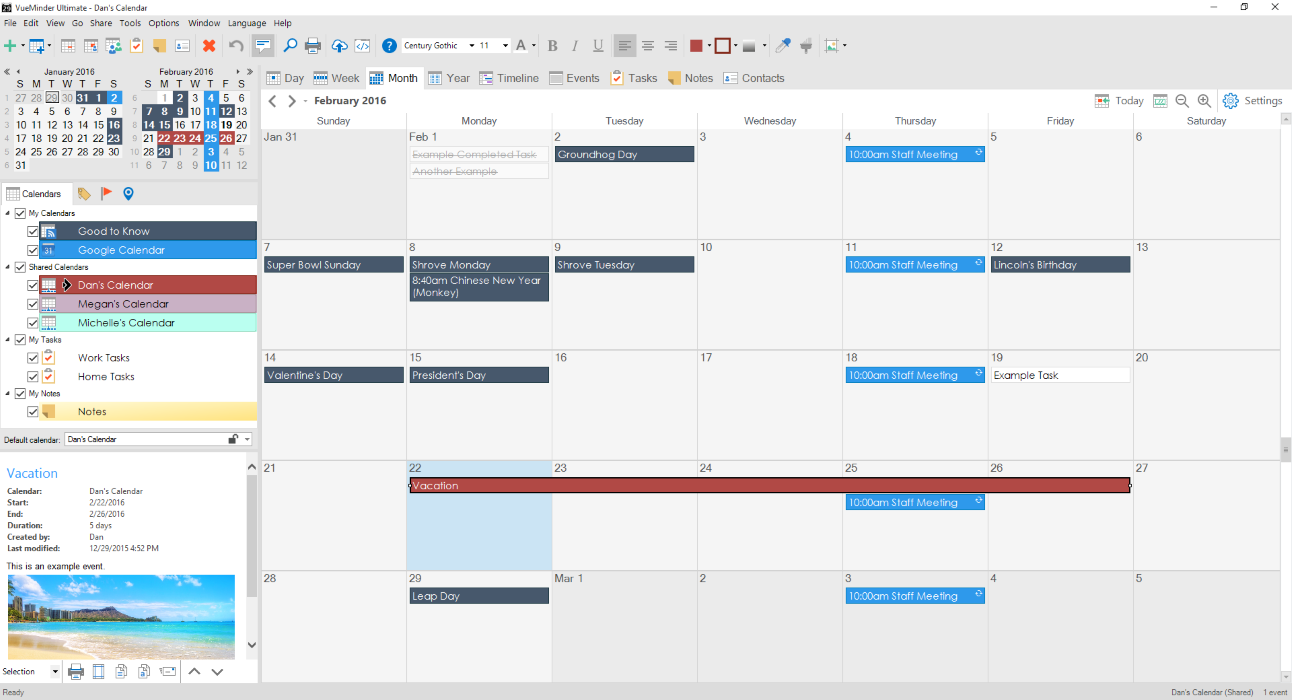Go to next month with right arrow
This screenshot has height=700, width=1292.
click(x=291, y=101)
